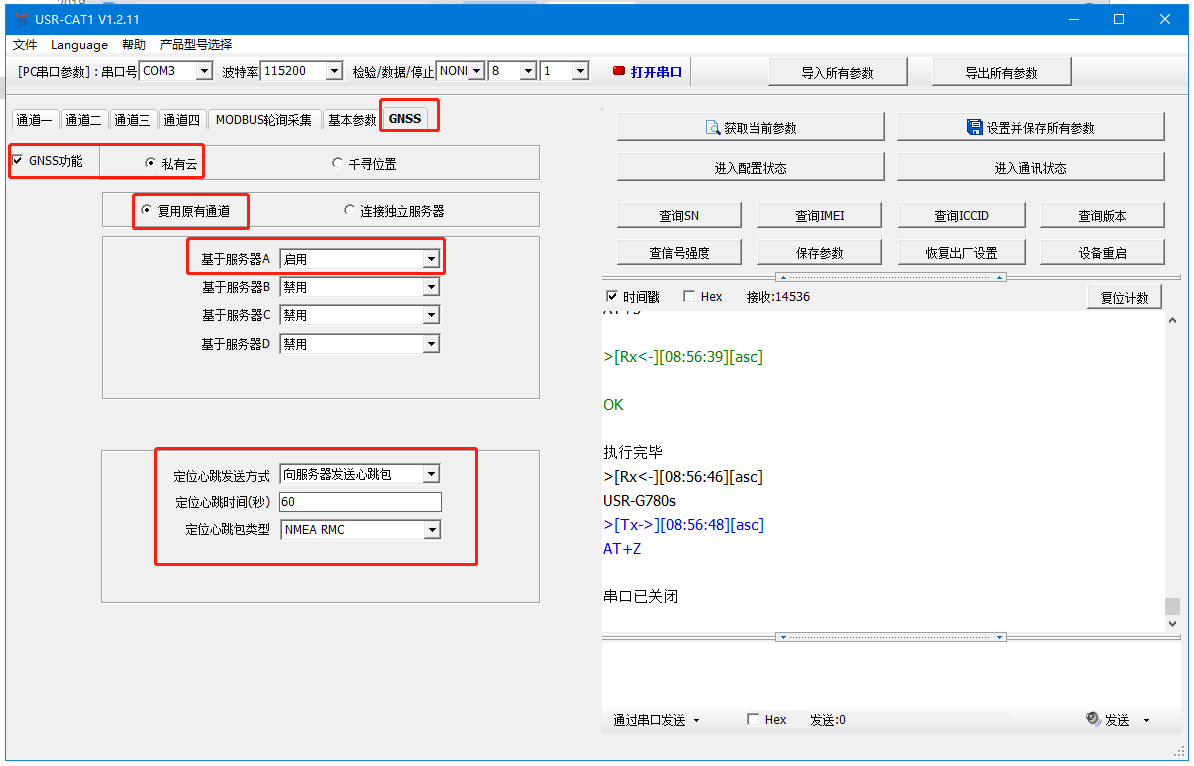Open the stop bits 1 dropdown

[x=580, y=71]
